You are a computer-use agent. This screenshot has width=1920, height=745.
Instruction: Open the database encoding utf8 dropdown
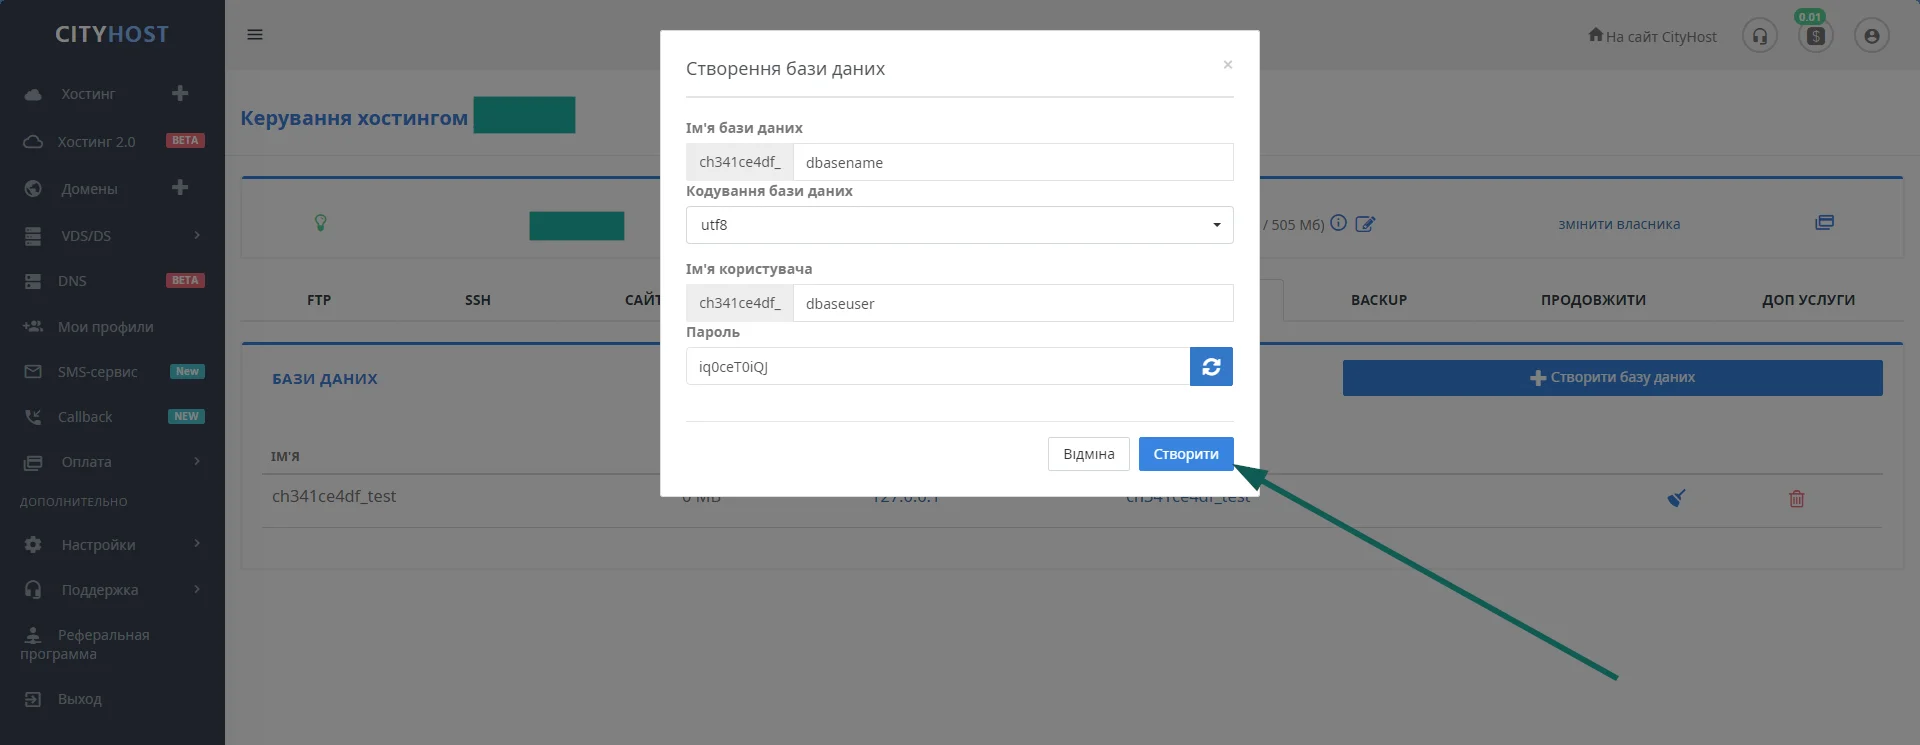click(959, 225)
